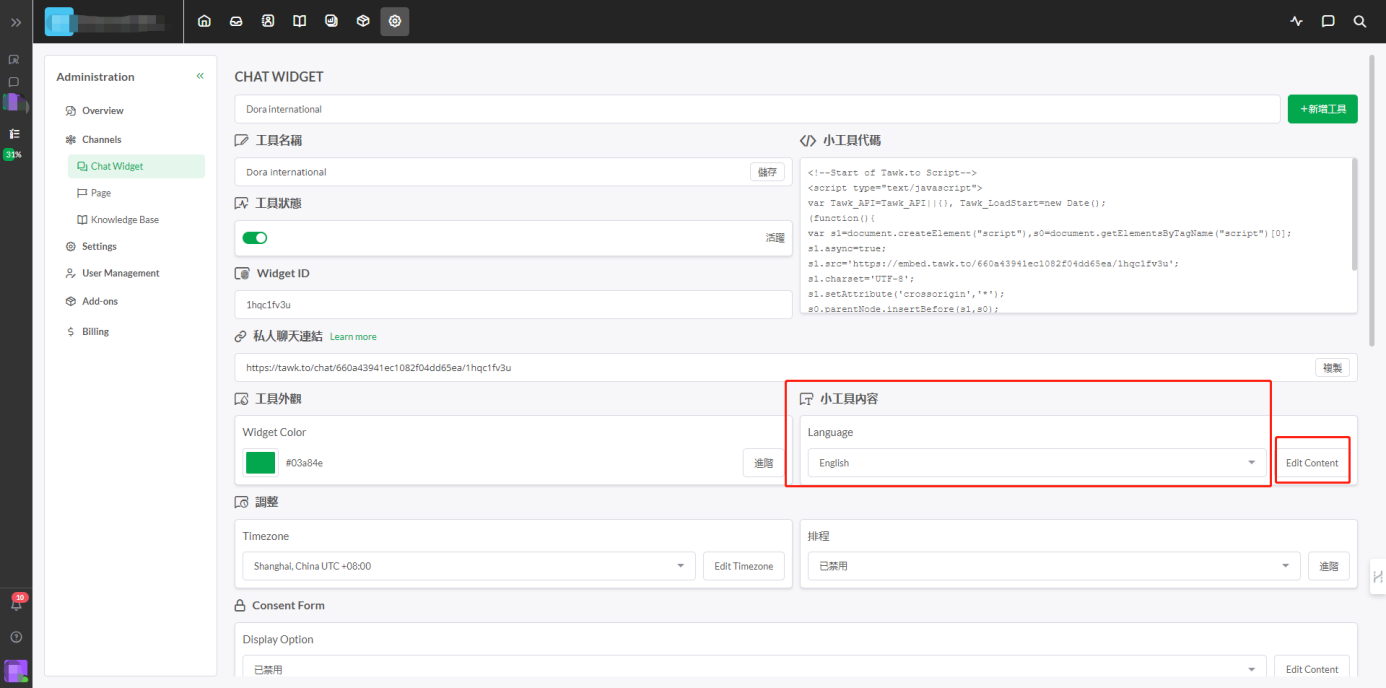The image size is (1386, 688).
Task: Open the knowledge base book icon
Action: coord(299,21)
